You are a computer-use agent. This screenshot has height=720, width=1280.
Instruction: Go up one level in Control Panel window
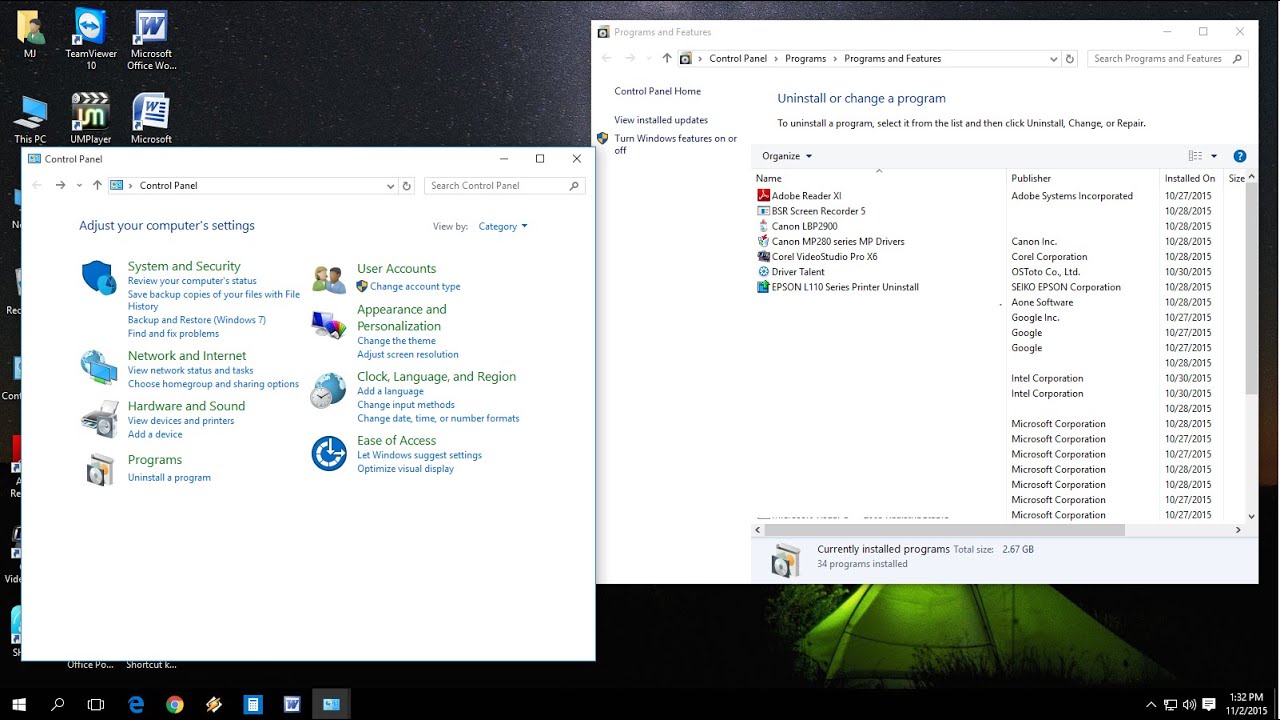click(97, 185)
